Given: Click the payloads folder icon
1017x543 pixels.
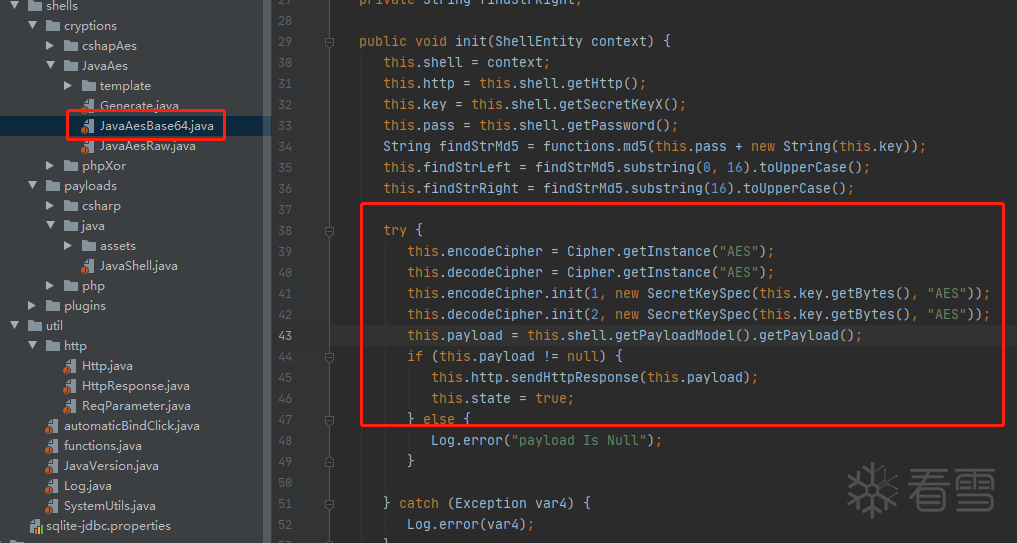Looking at the screenshot, I should [x=53, y=186].
